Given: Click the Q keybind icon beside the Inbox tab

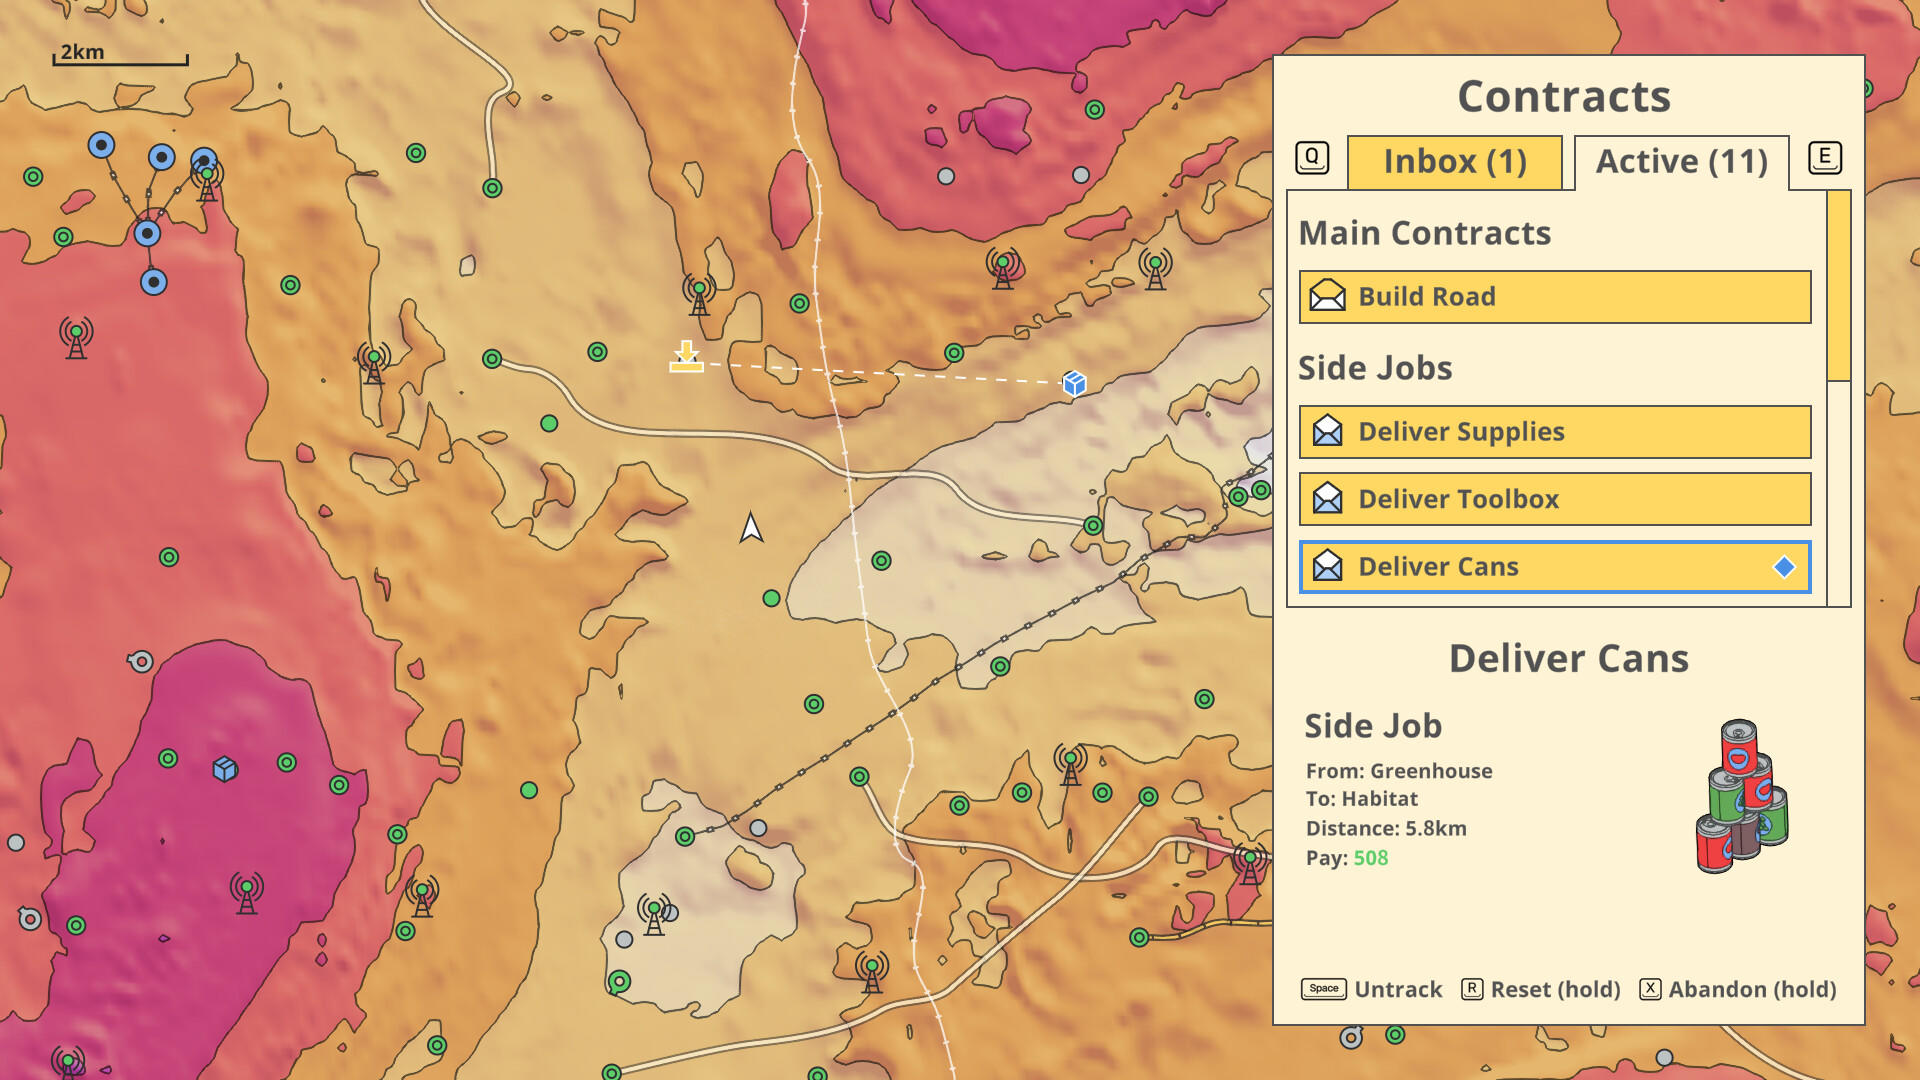Looking at the screenshot, I should [1311, 156].
